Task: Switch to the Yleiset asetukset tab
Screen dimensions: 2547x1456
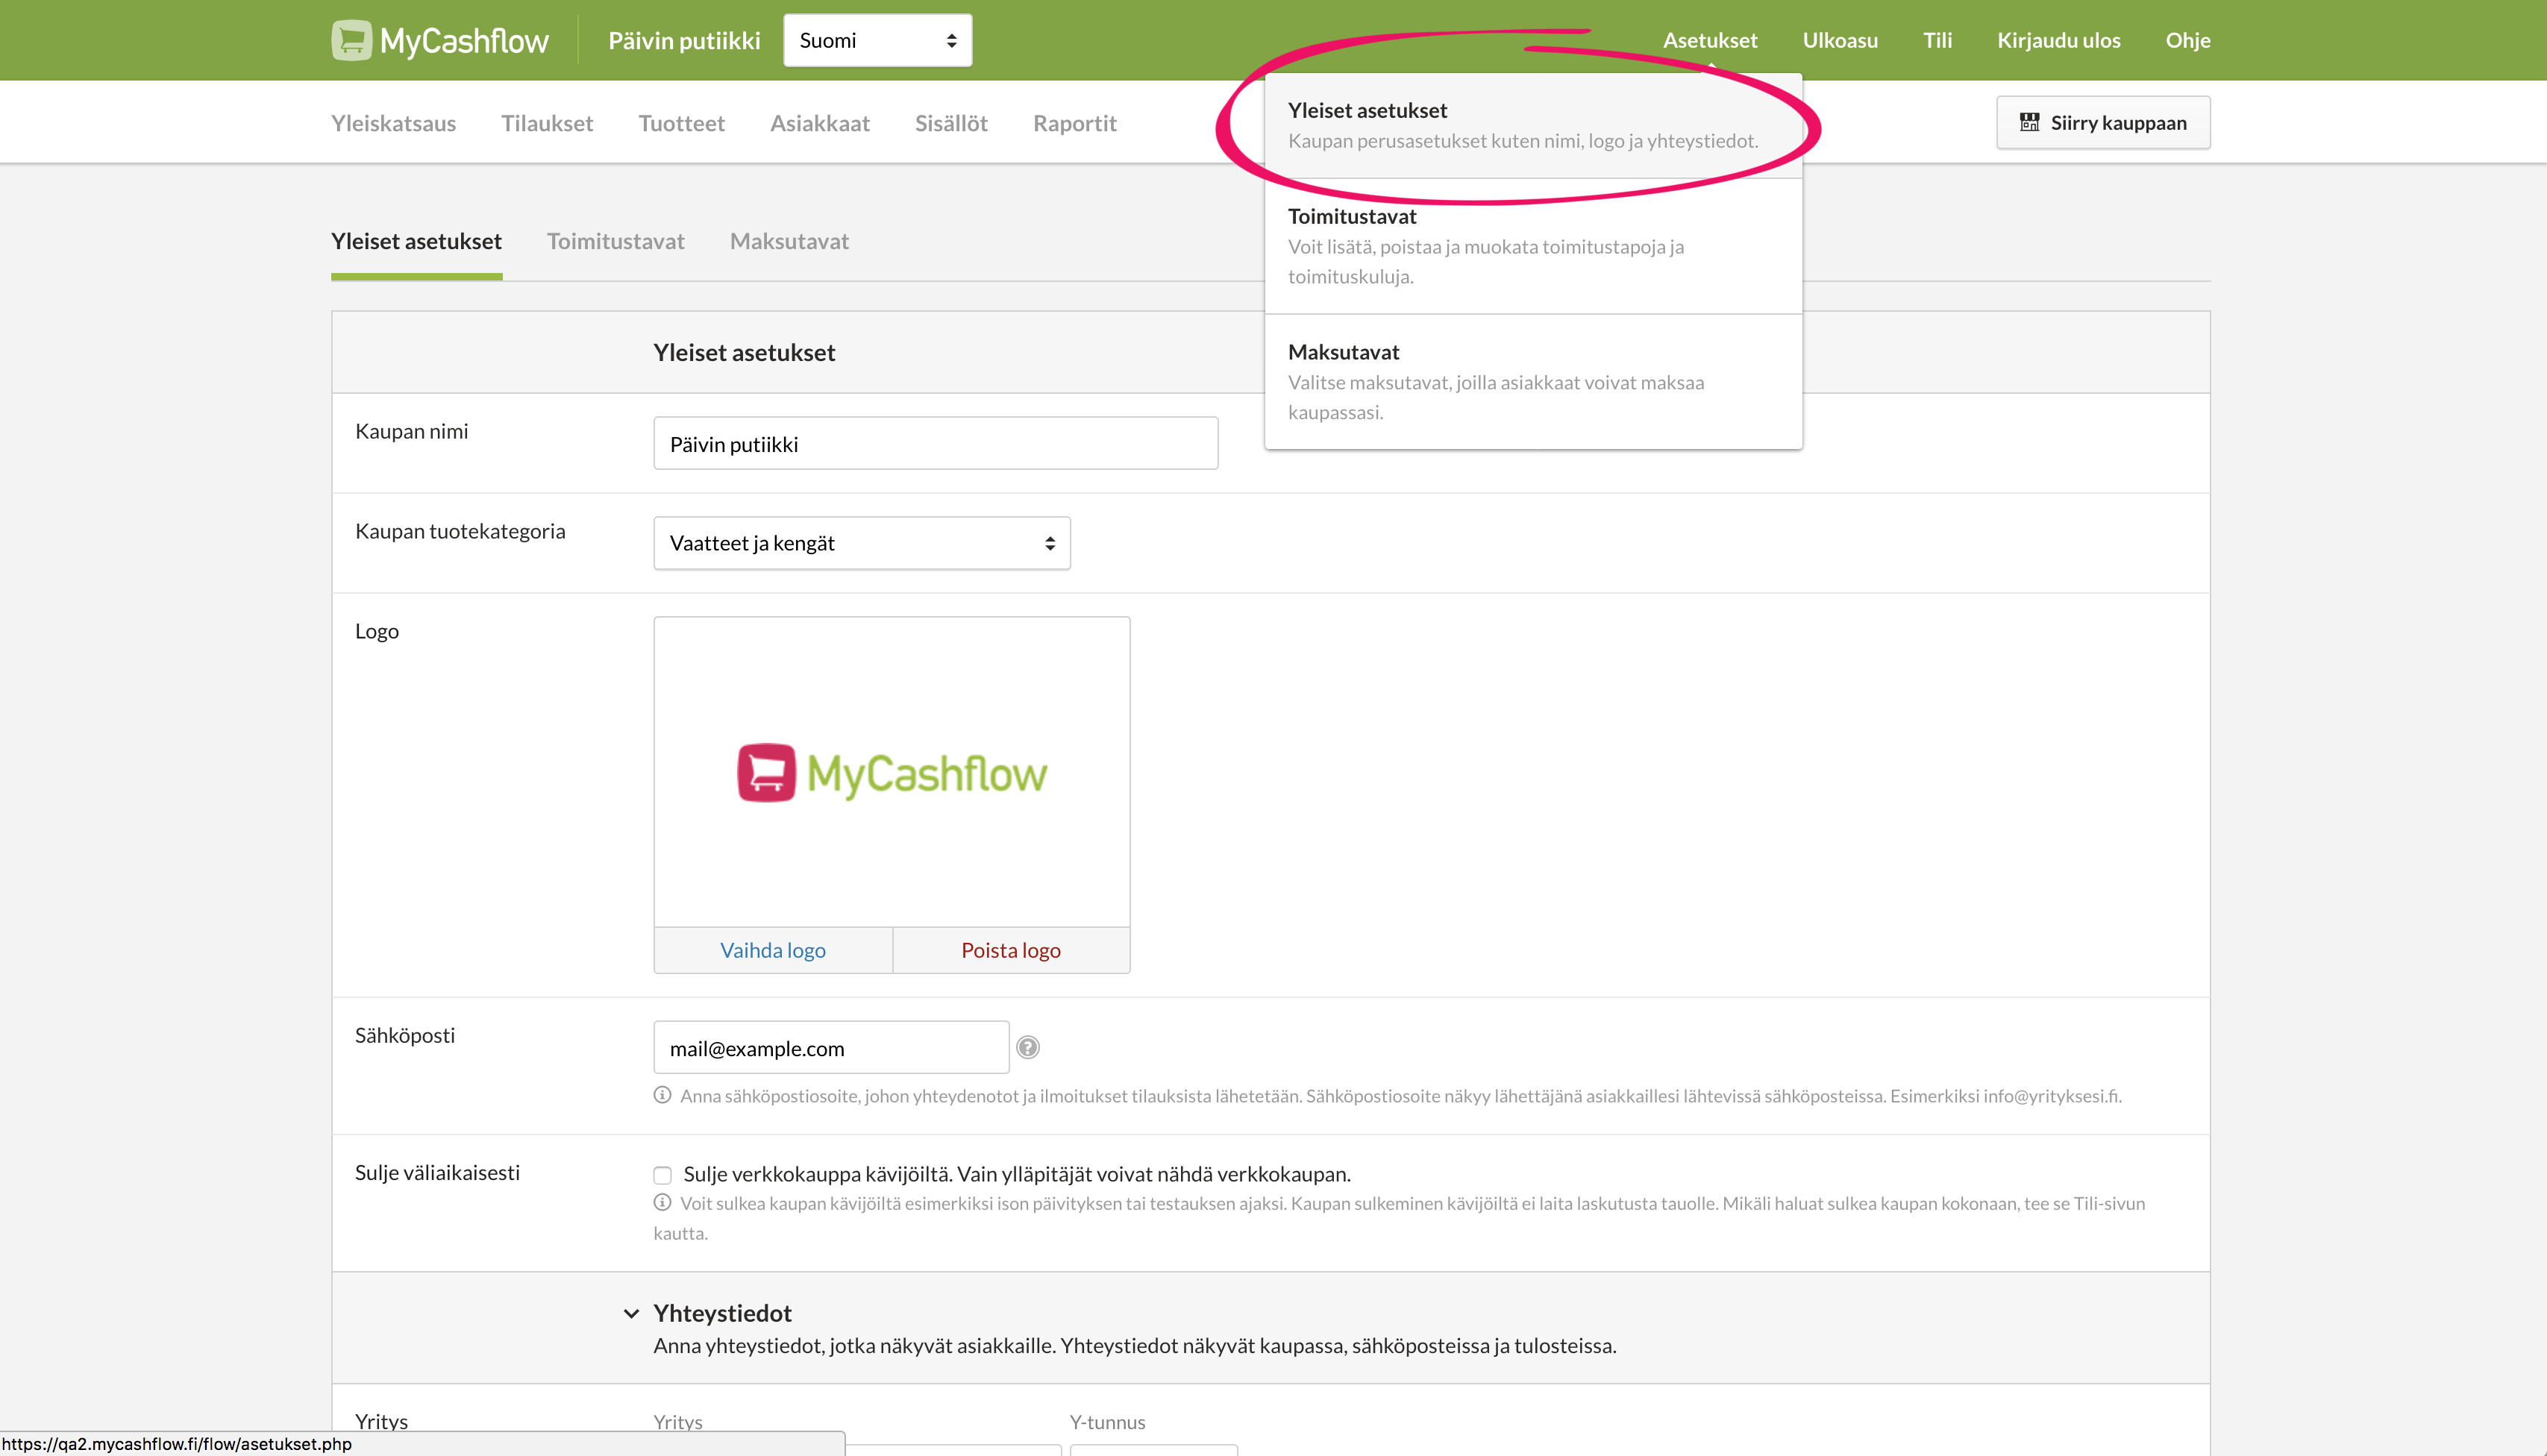Action: click(416, 241)
